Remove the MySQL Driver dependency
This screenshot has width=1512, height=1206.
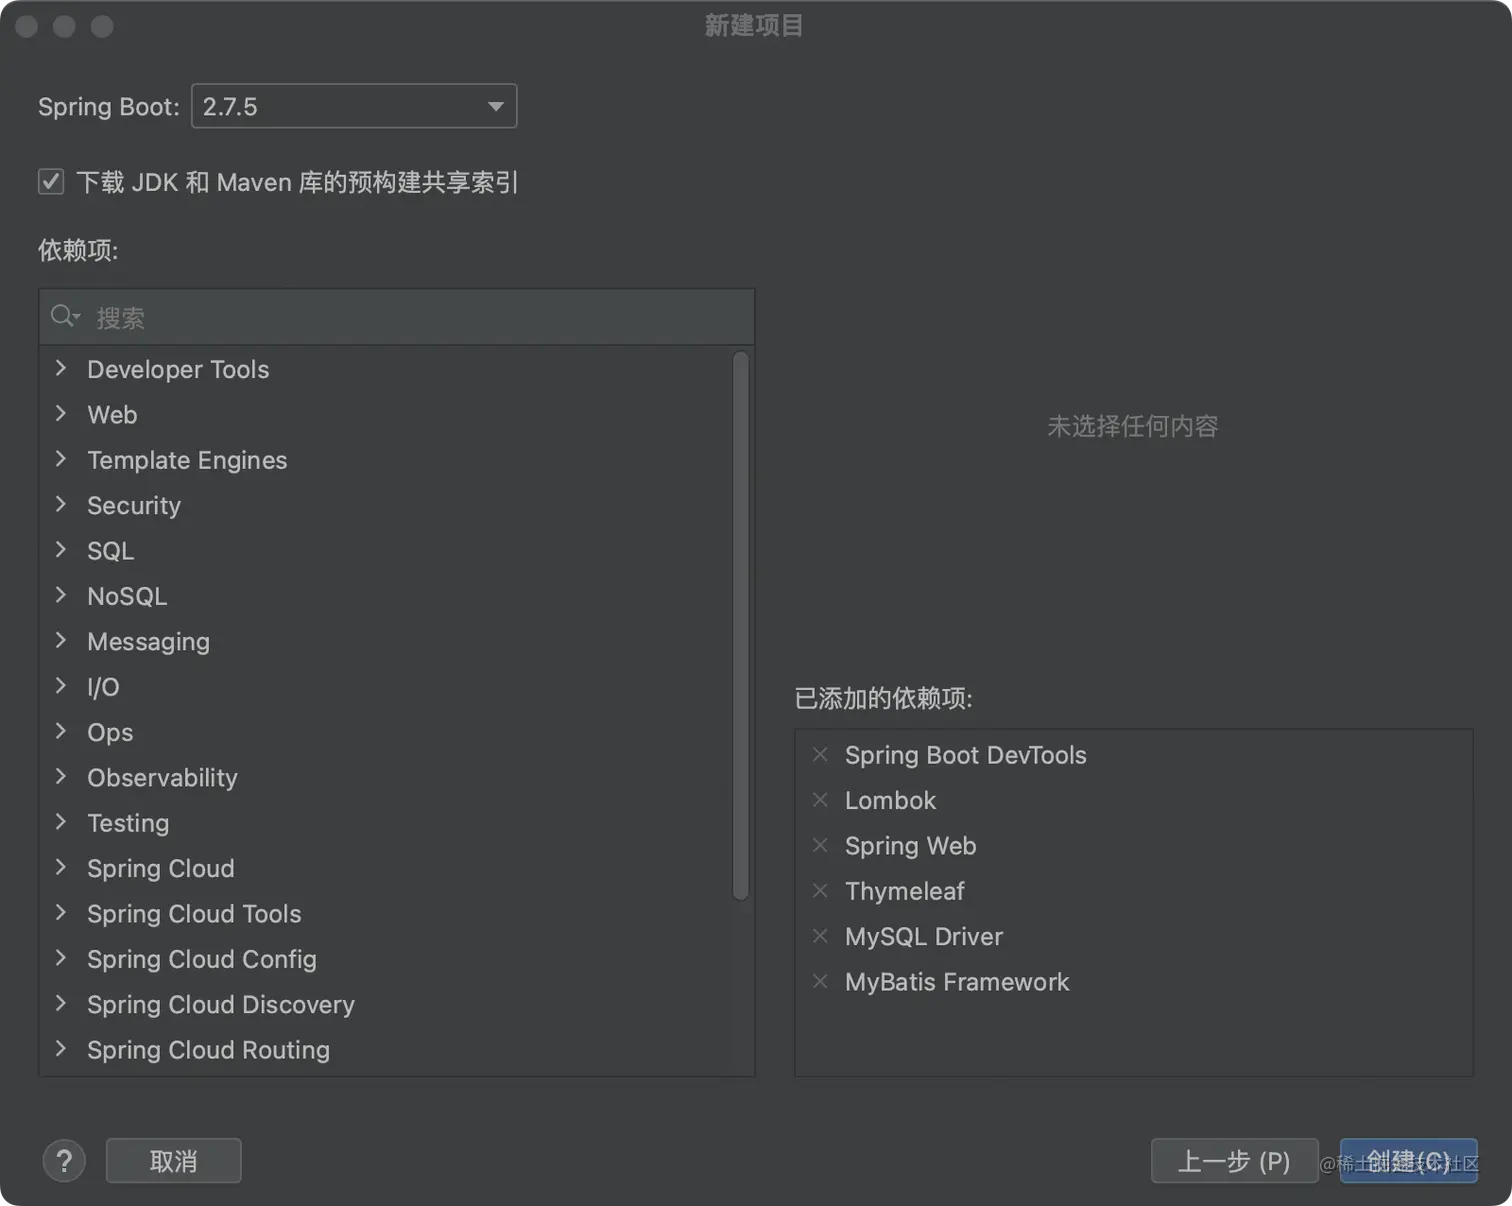pos(820,936)
